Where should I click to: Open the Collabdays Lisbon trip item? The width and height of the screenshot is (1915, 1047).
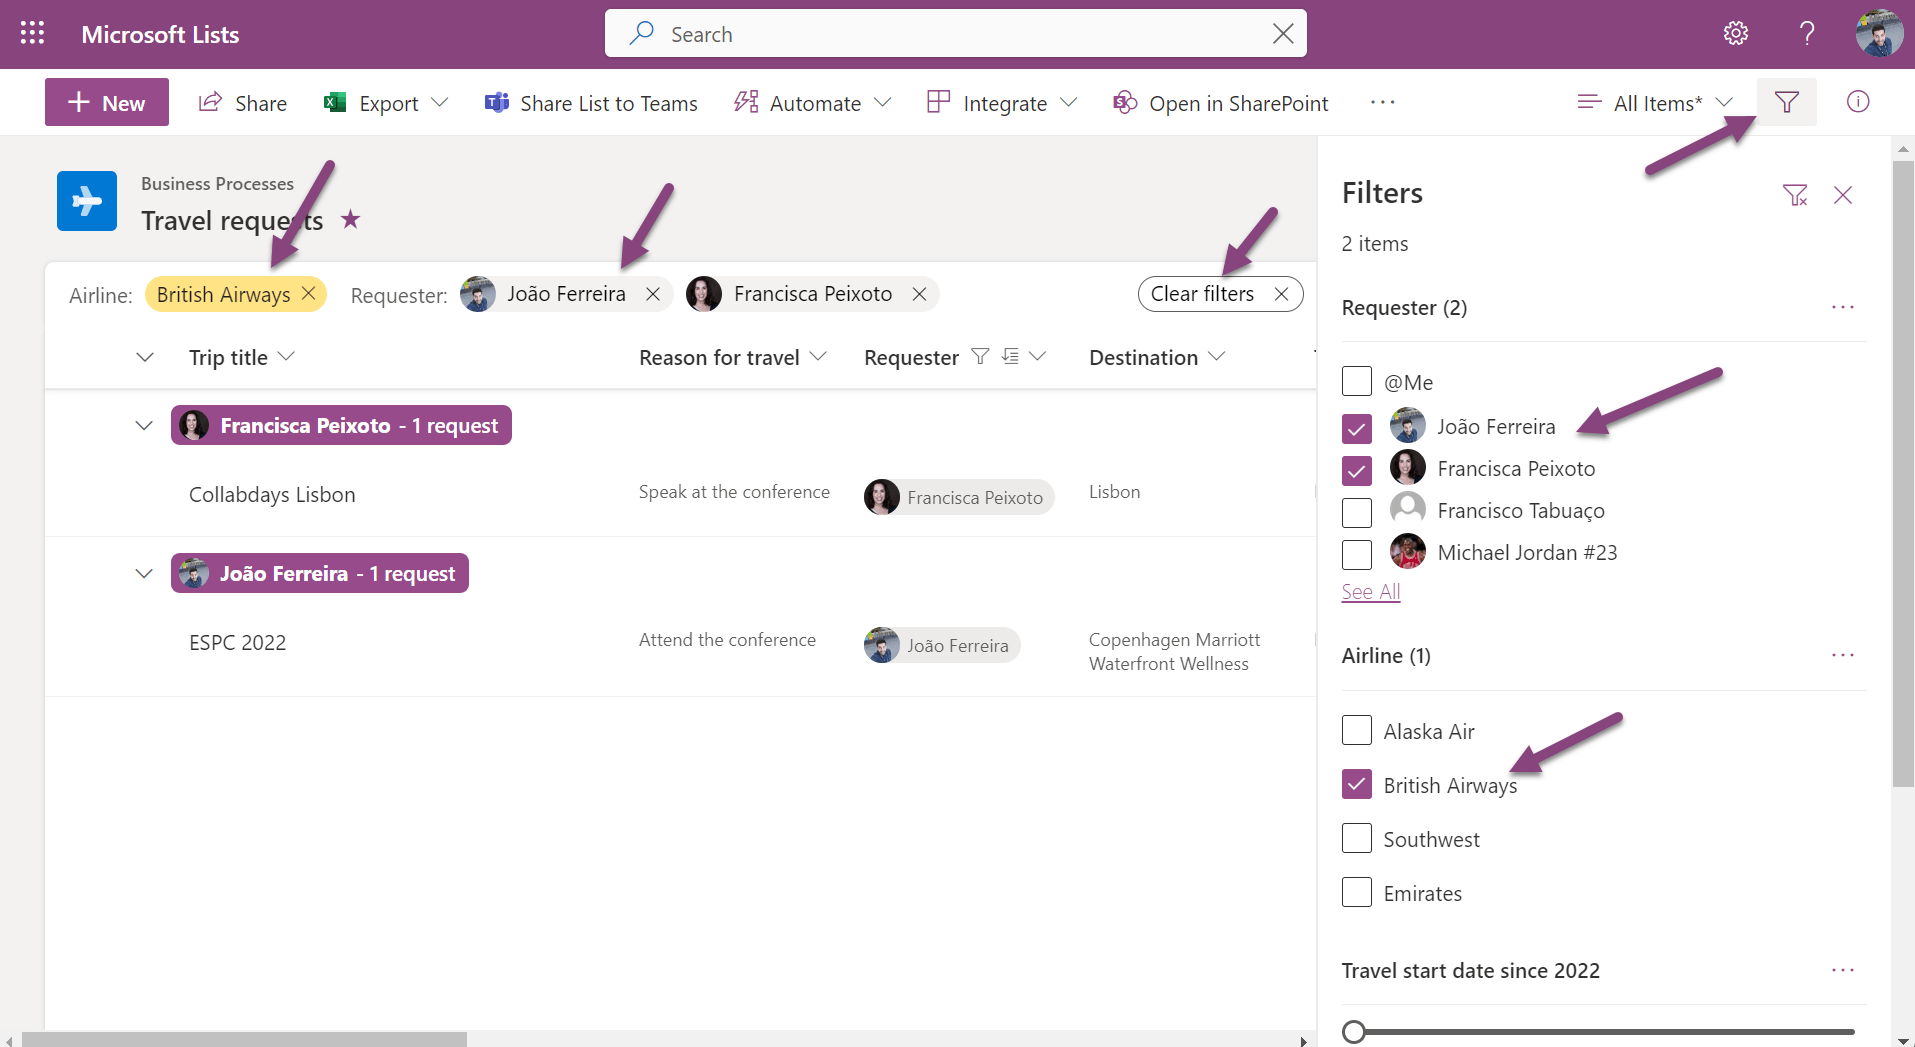[x=272, y=495]
